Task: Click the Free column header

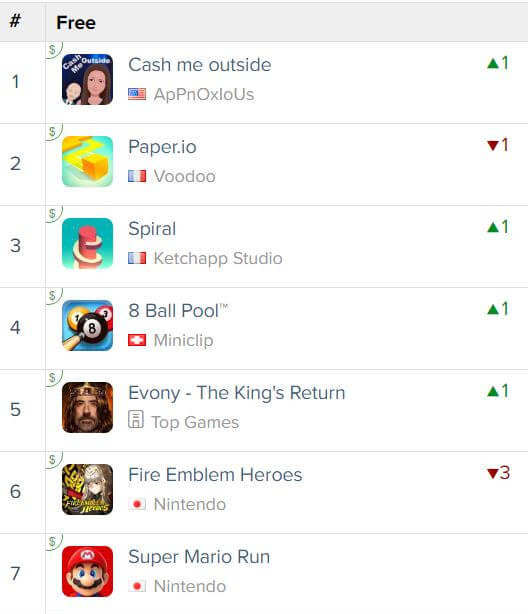Action: click(x=76, y=23)
